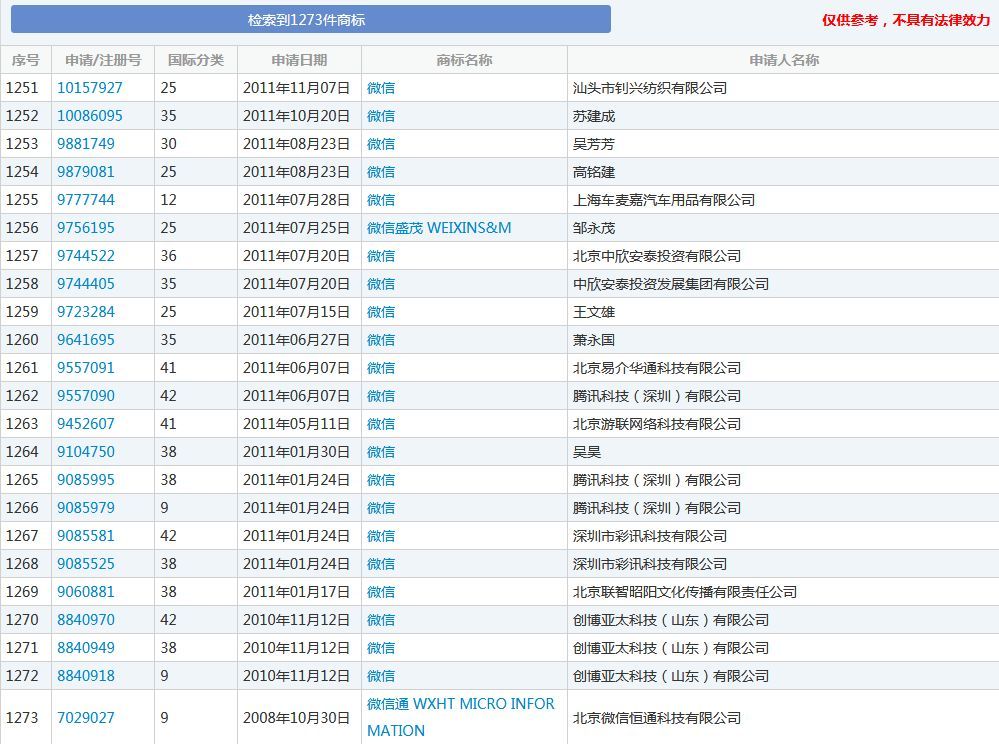999x744 pixels.
Task: Click the 微信通 WXHT MICRO INFORMATION trademark
Action: [x=460, y=717]
